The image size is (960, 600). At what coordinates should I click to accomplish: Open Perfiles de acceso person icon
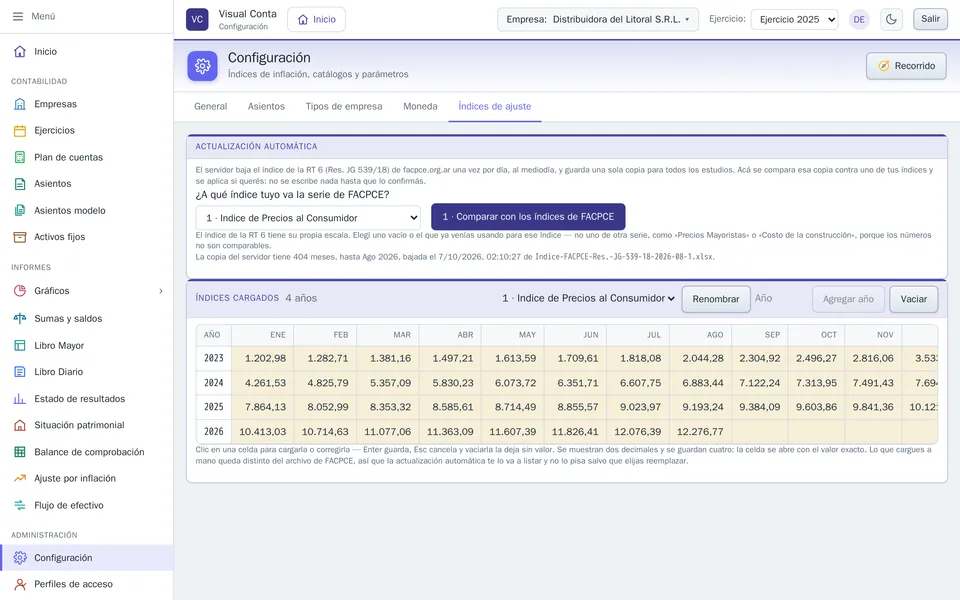click(20, 584)
